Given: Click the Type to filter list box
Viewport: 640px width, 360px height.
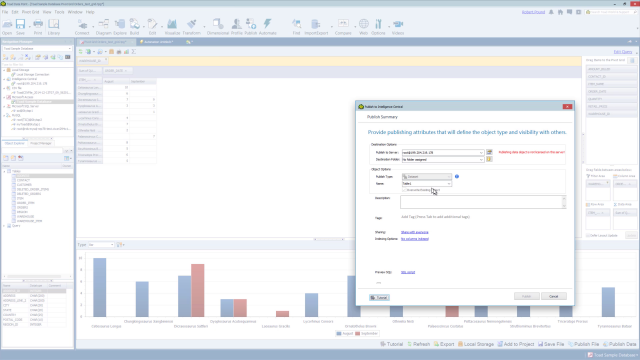Looking at the screenshot, I should point(37,64).
